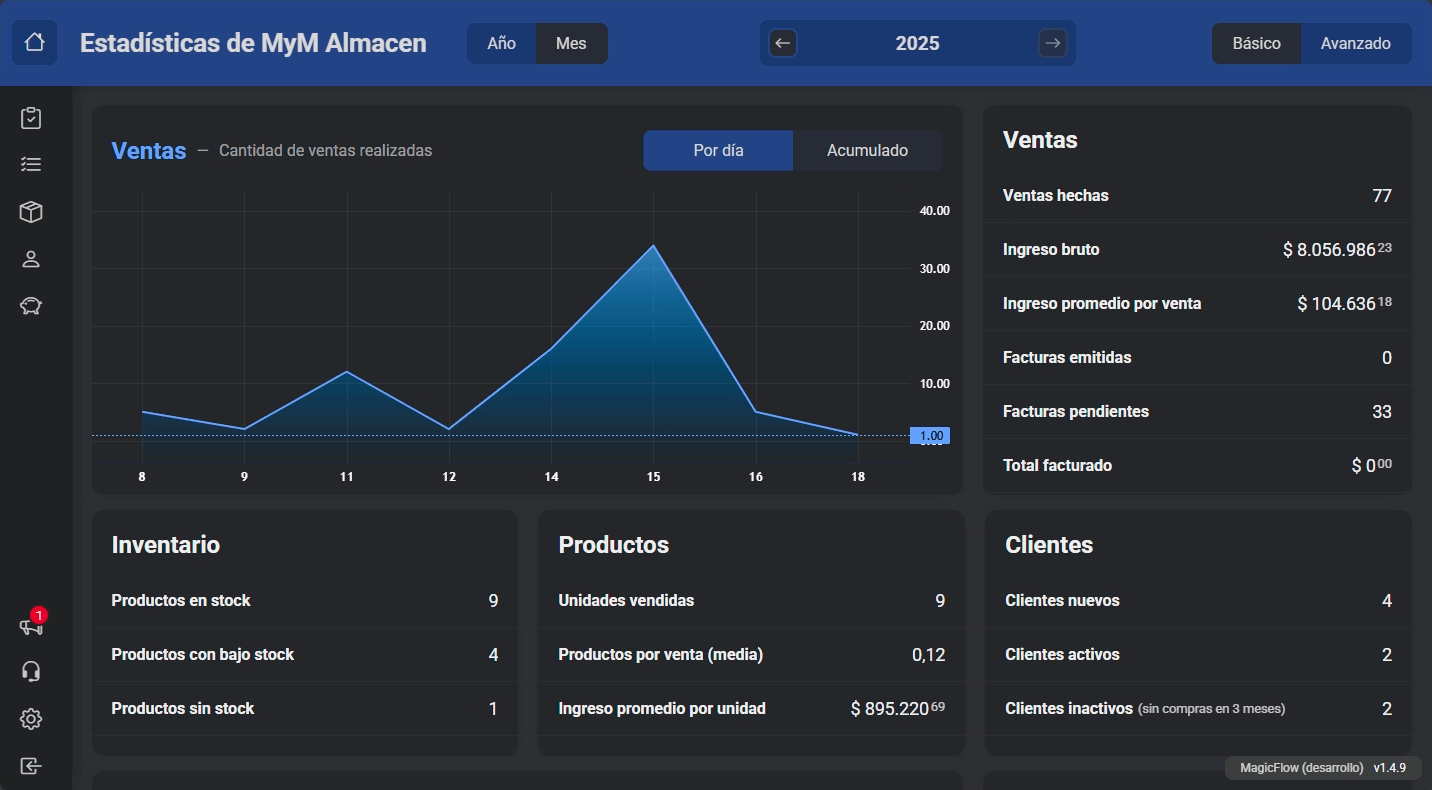Open the clipboard checklist sidebar icon
Screen dimensions: 1432x790
pyautogui.click(x=31, y=118)
